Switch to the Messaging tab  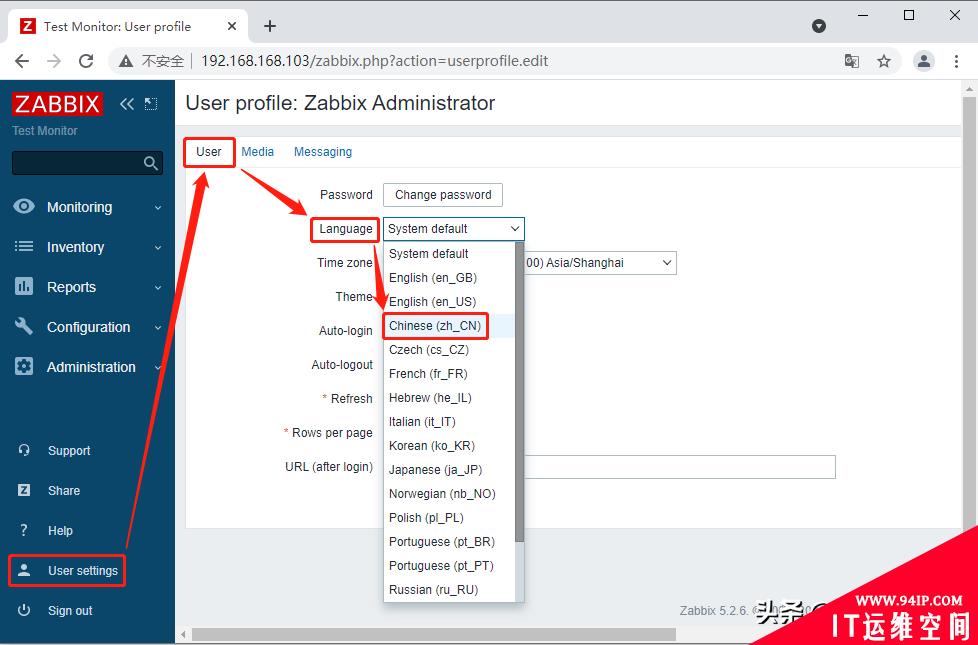(322, 152)
